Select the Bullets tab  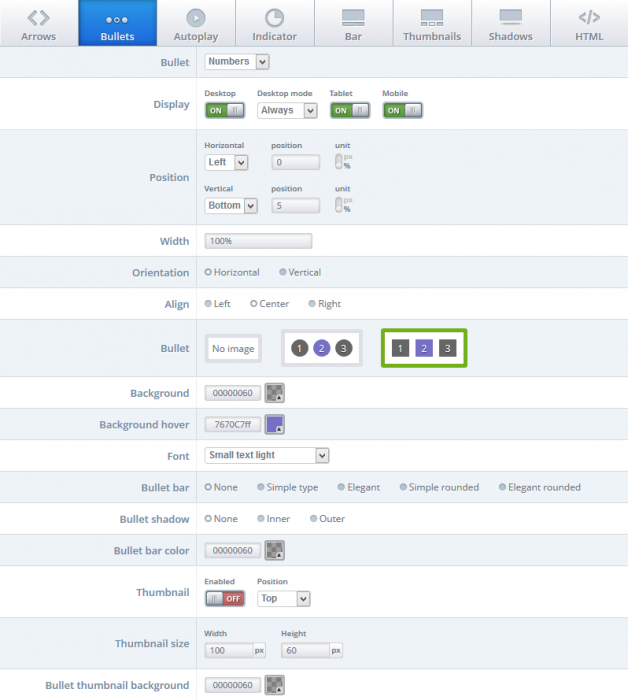[117, 25]
